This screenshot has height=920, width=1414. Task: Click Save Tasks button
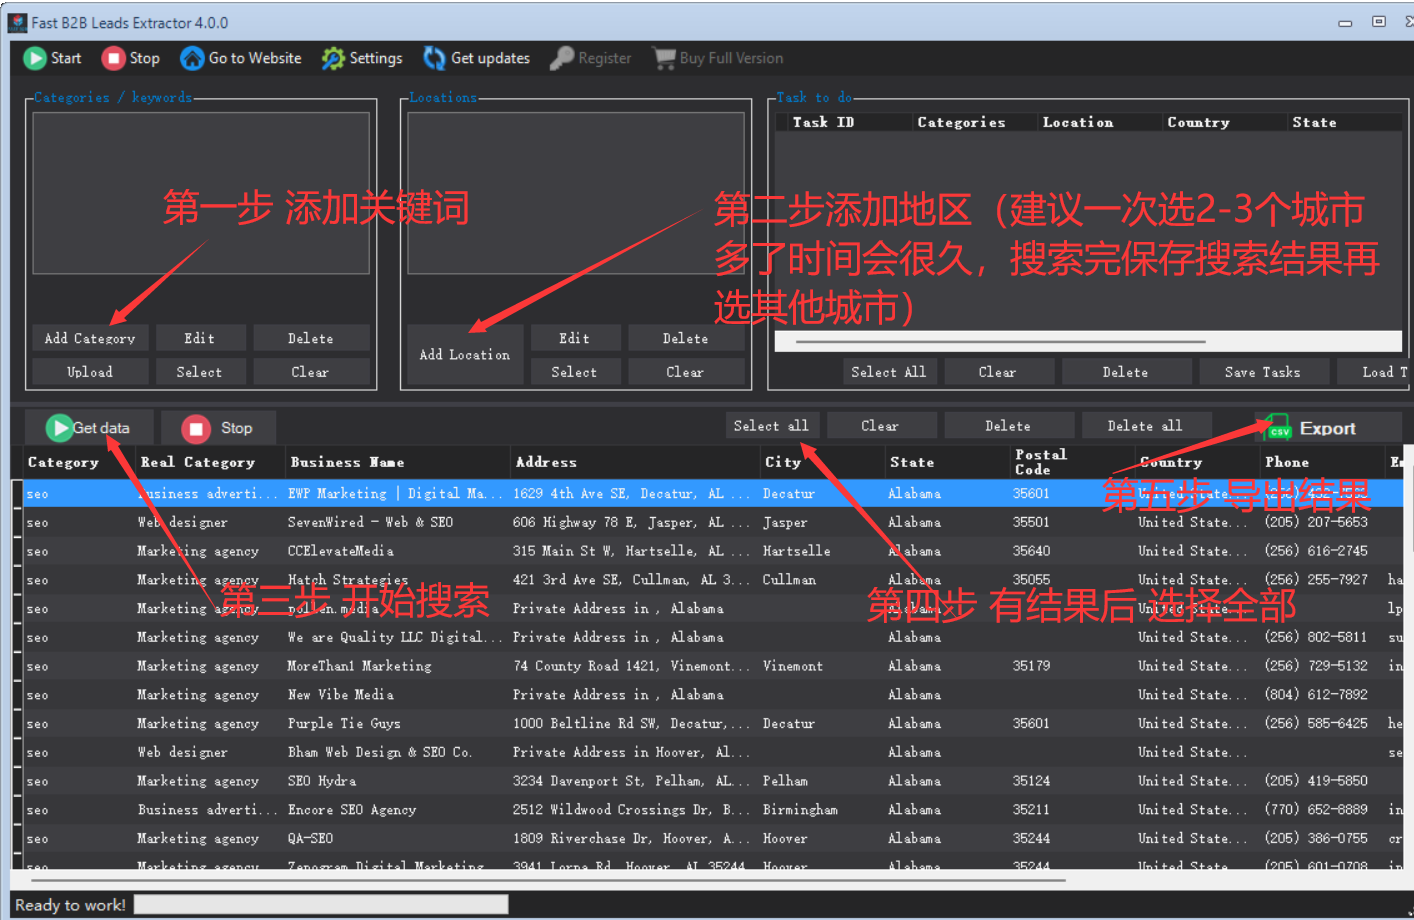[1262, 372]
